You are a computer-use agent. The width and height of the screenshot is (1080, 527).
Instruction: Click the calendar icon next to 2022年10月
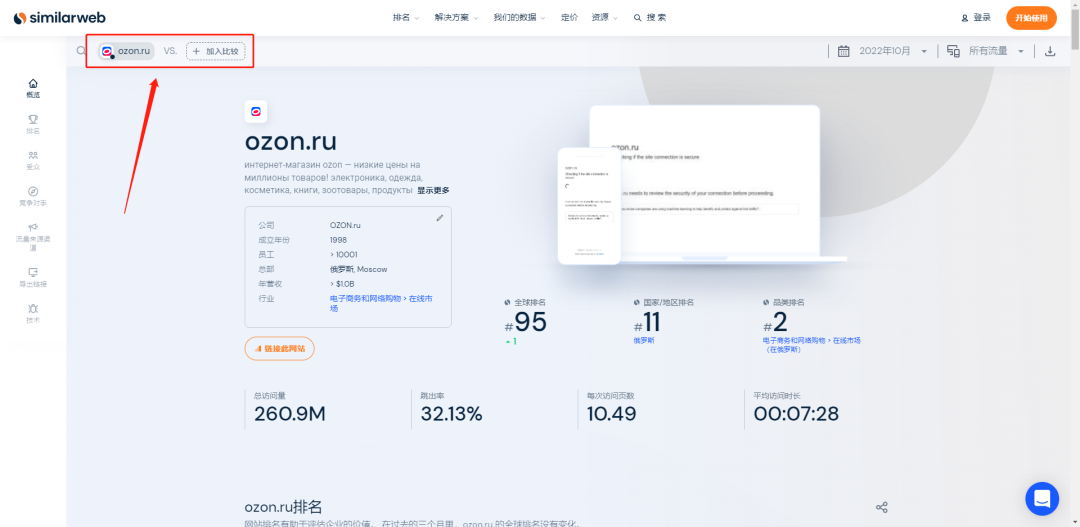(x=843, y=51)
